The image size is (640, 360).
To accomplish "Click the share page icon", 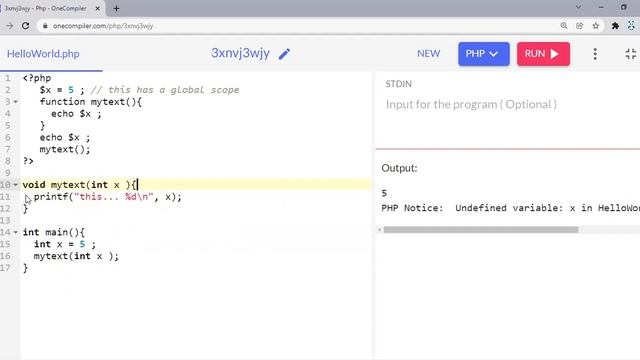I will pyautogui.click(x=580, y=26).
